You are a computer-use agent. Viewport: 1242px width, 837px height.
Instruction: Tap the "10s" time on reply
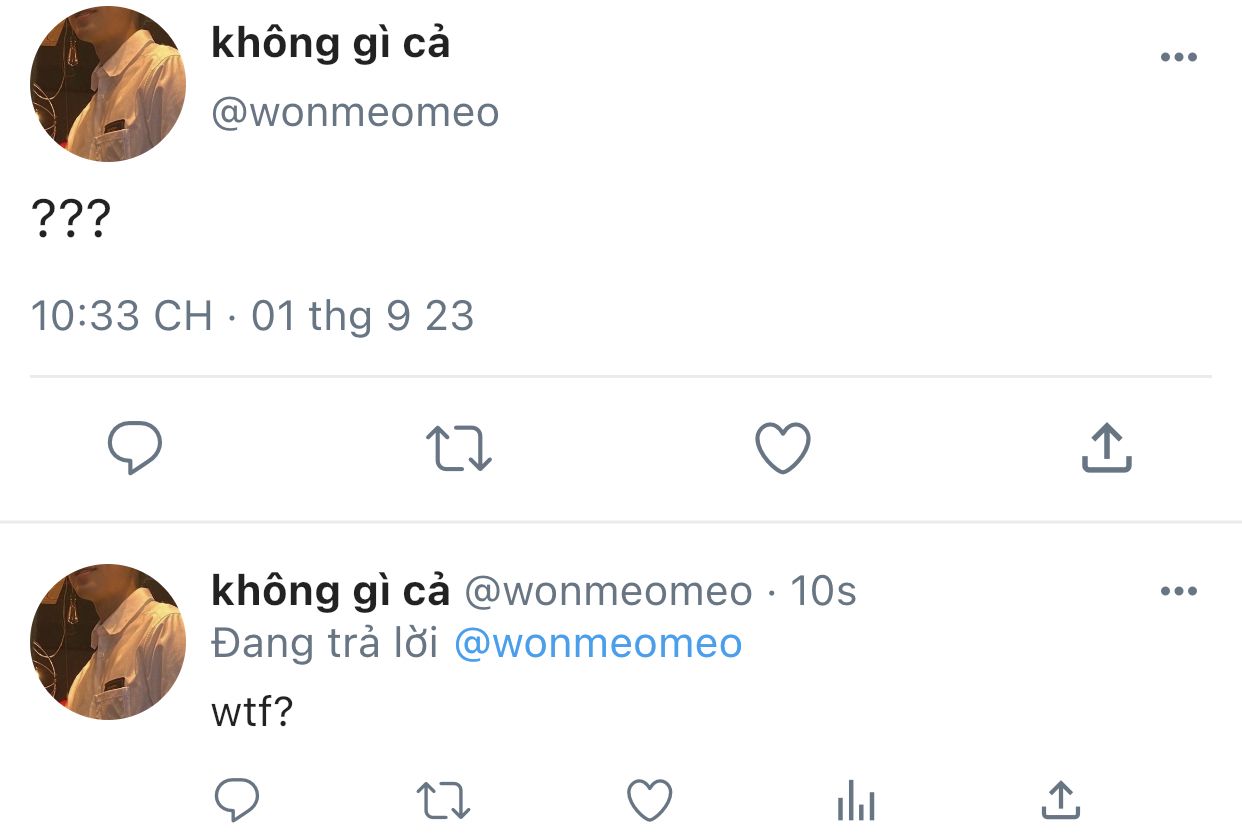click(x=823, y=592)
